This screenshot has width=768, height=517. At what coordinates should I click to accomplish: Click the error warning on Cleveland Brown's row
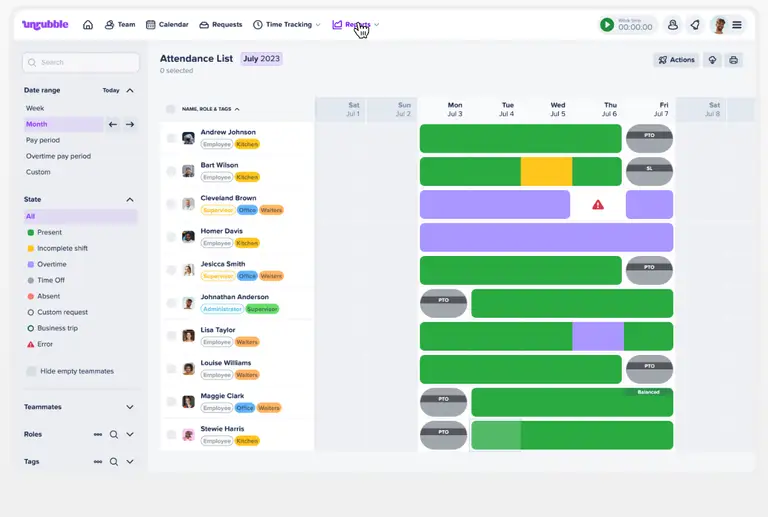[598, 205]
